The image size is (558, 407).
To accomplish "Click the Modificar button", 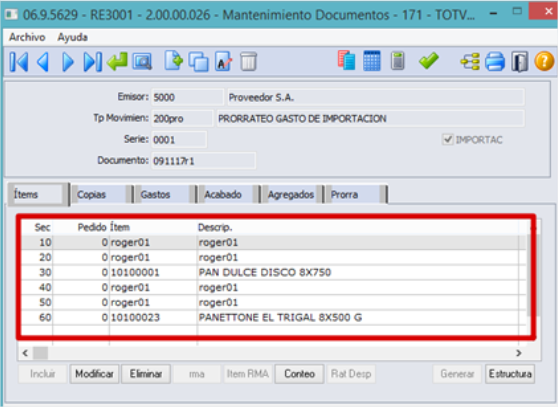I will point(94,374).
